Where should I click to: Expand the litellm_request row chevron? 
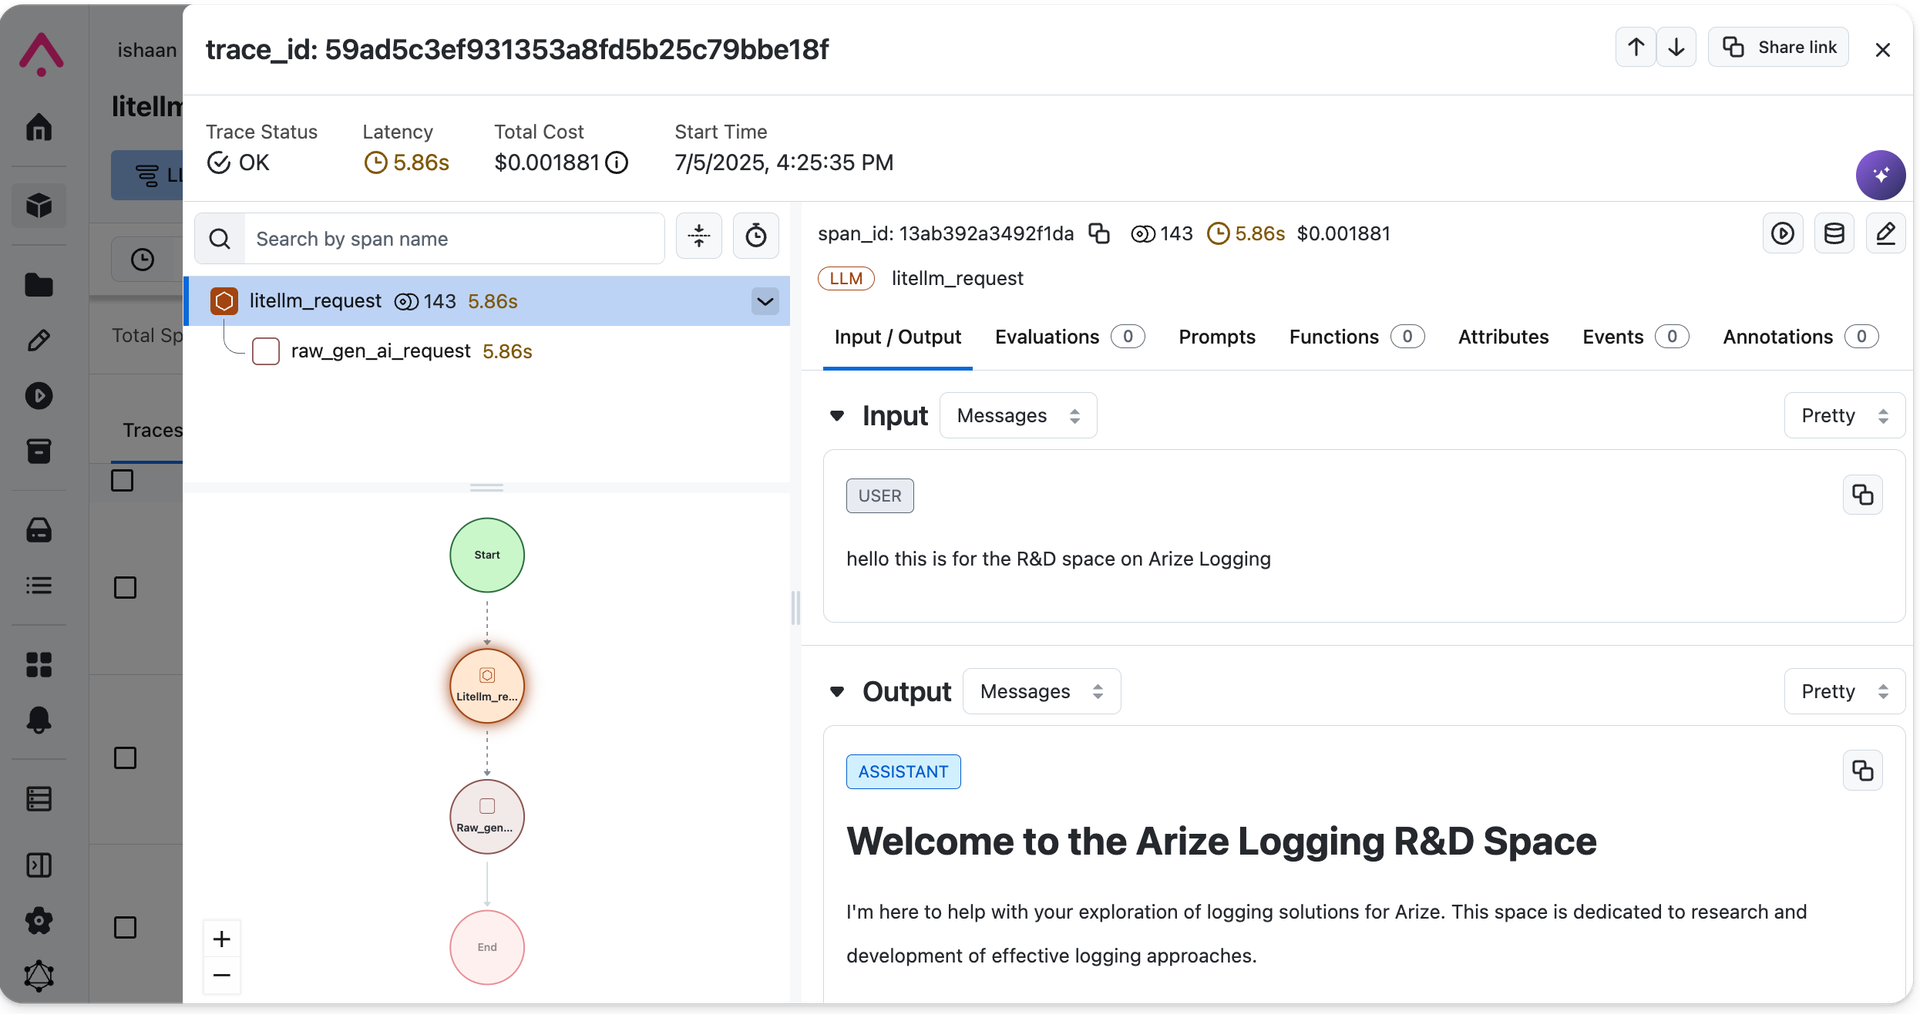point(765,301)
